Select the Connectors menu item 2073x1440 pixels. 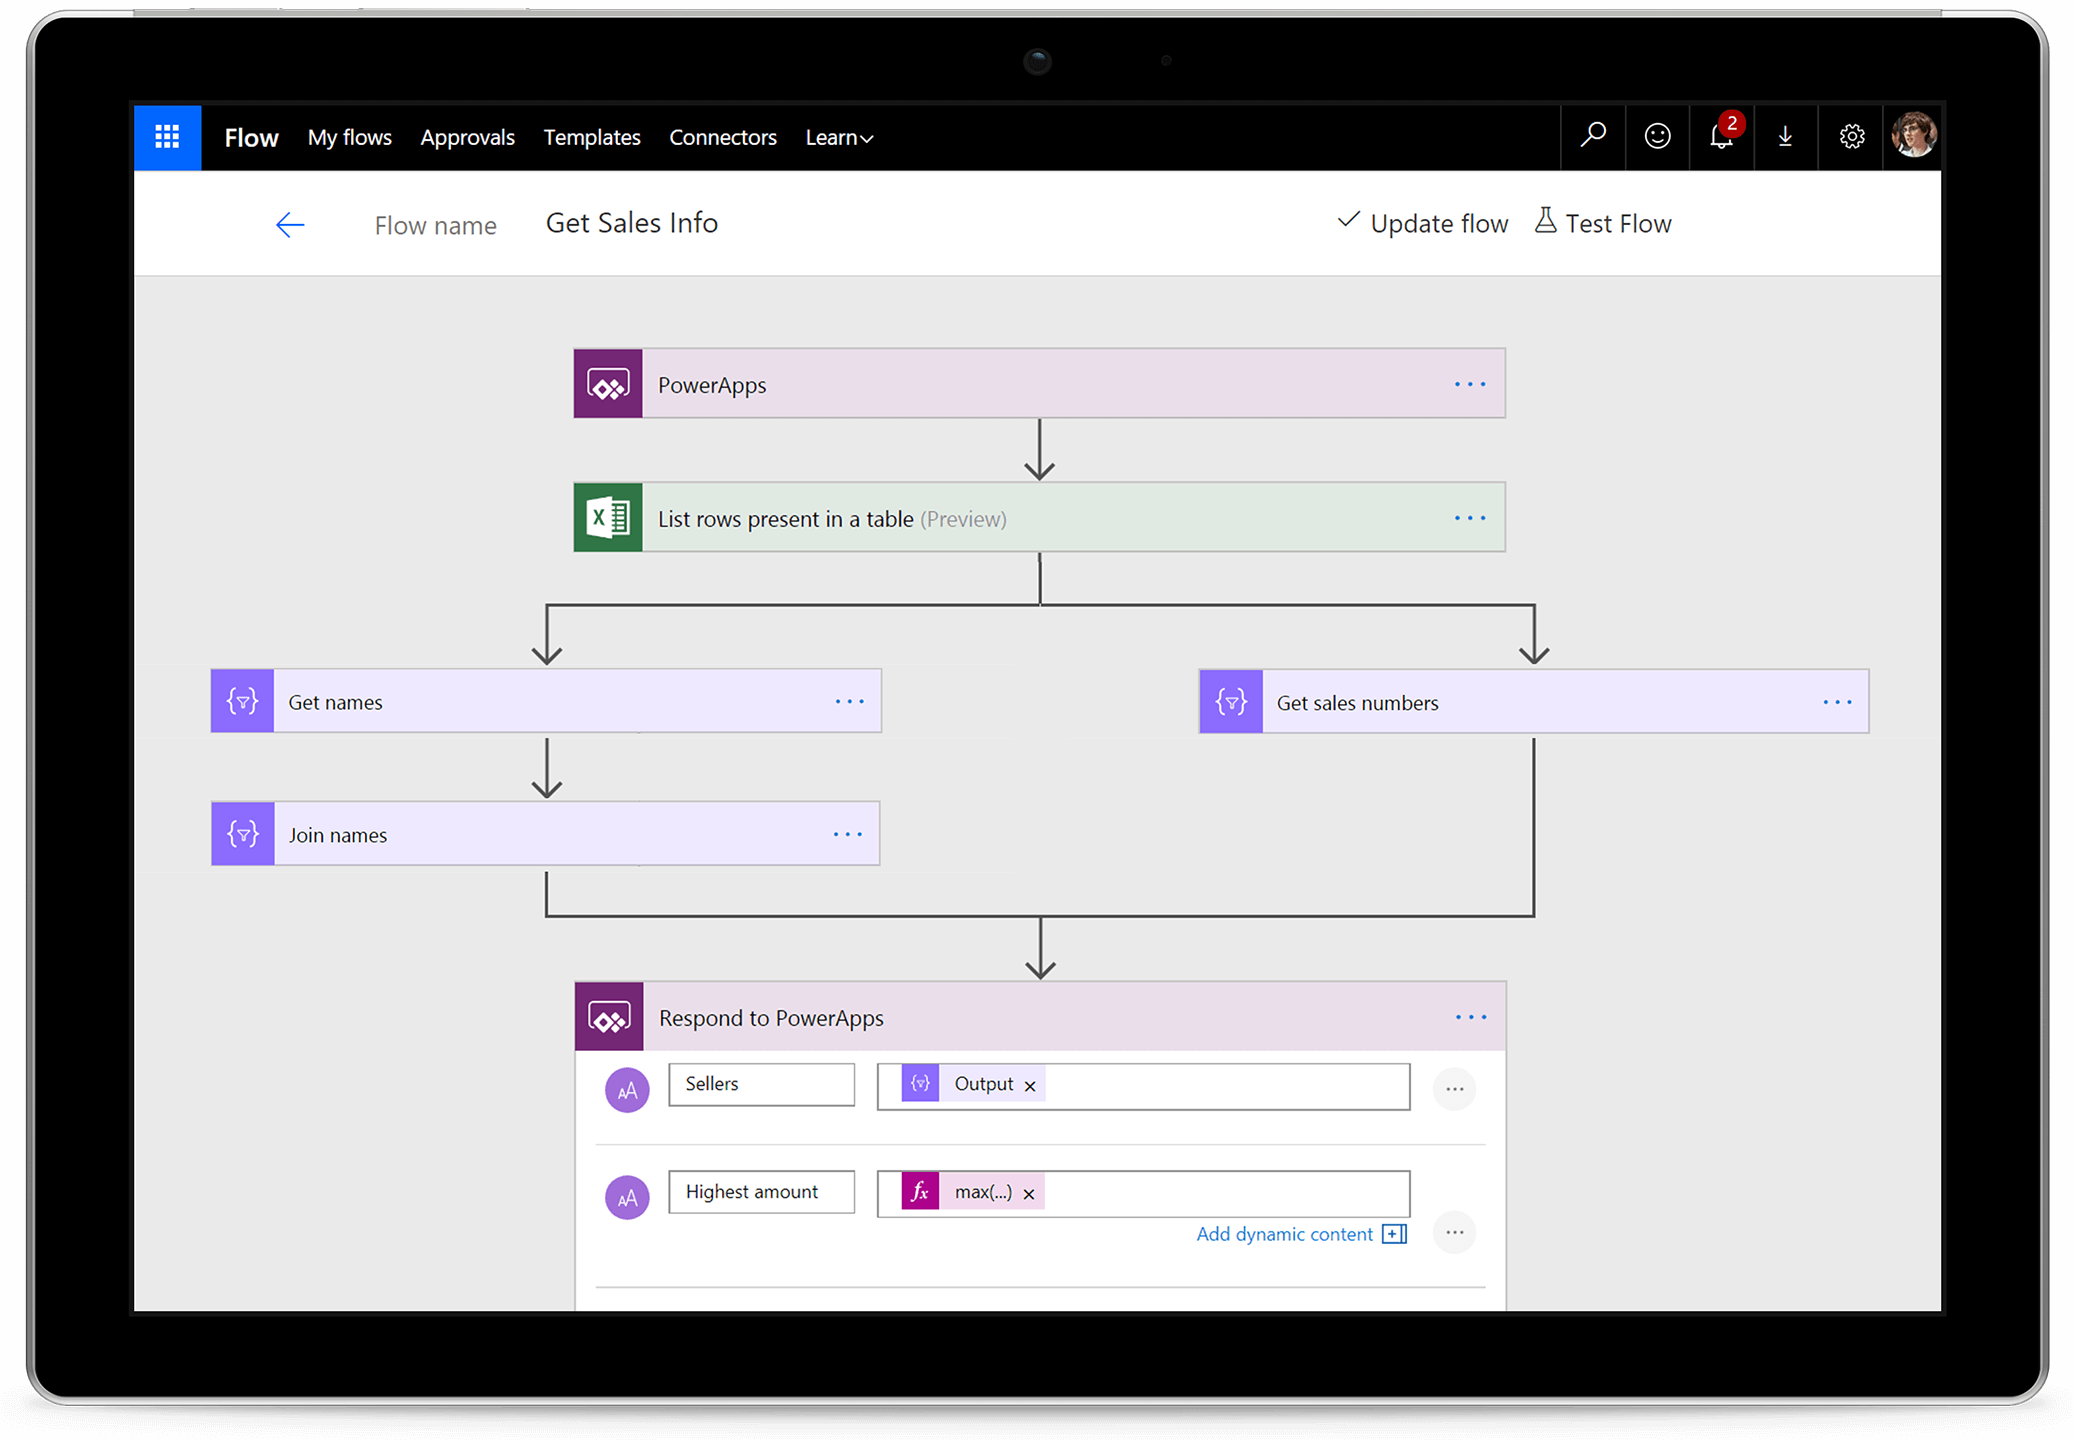coord(723,135)
